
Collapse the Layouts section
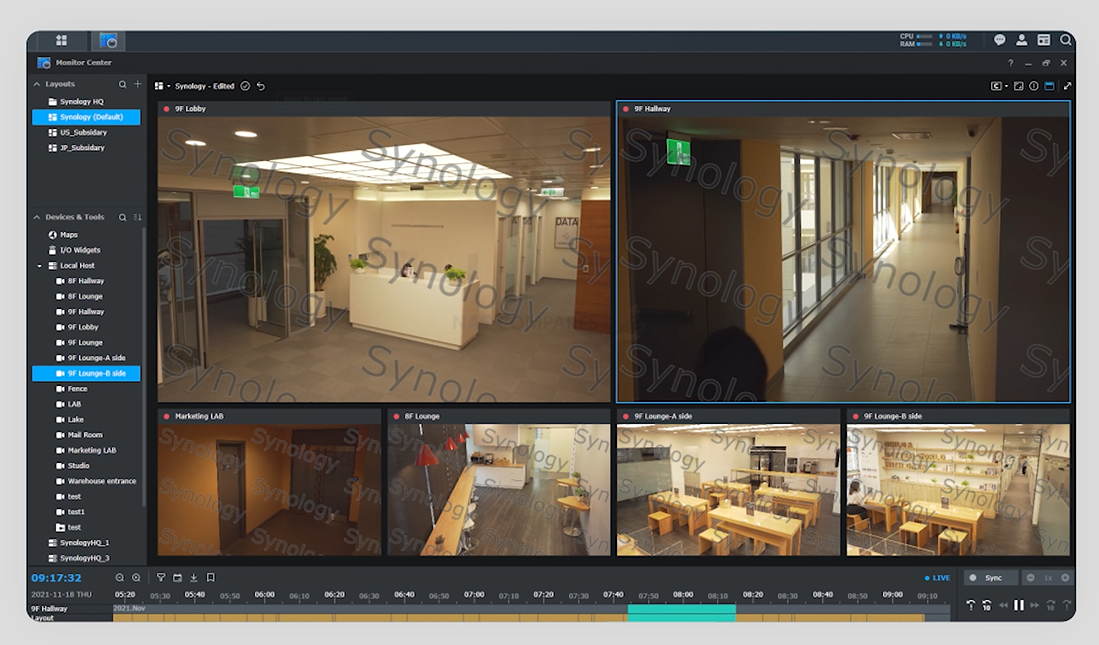point(37,84)
